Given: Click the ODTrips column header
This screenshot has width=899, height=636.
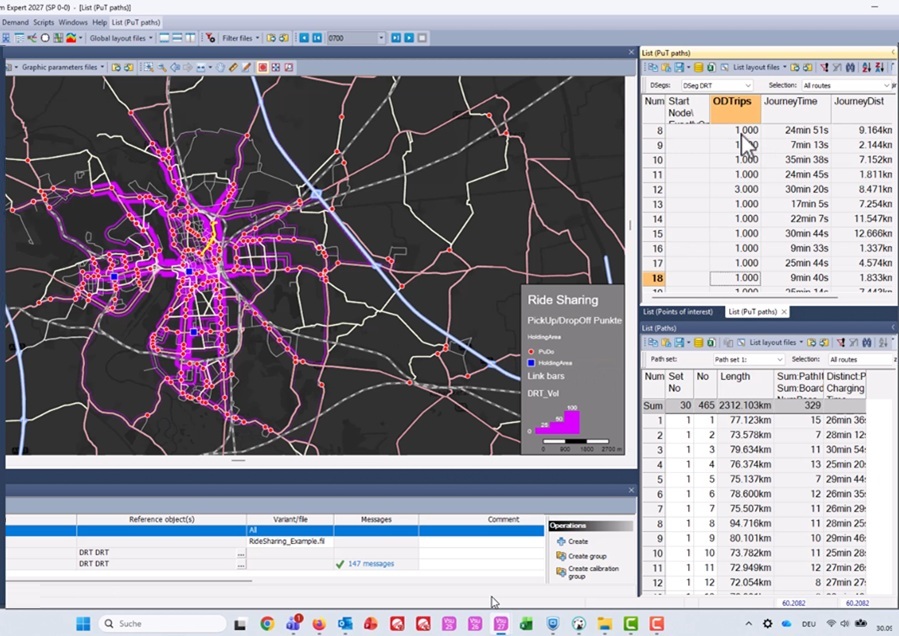Looking at the screenshot, I should pyautogui.click(x=734, y=109).
